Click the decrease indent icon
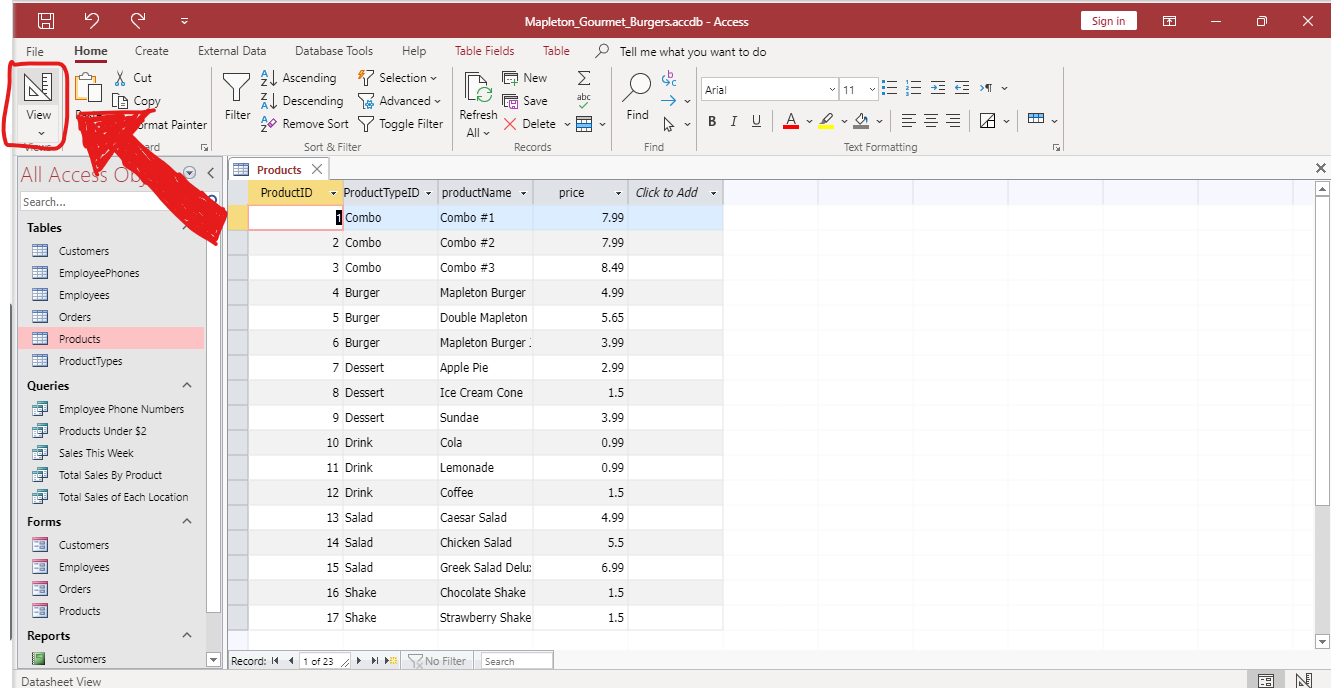Image resolution: width=1331 pixels, height=688 pixels. pos(961,88)
